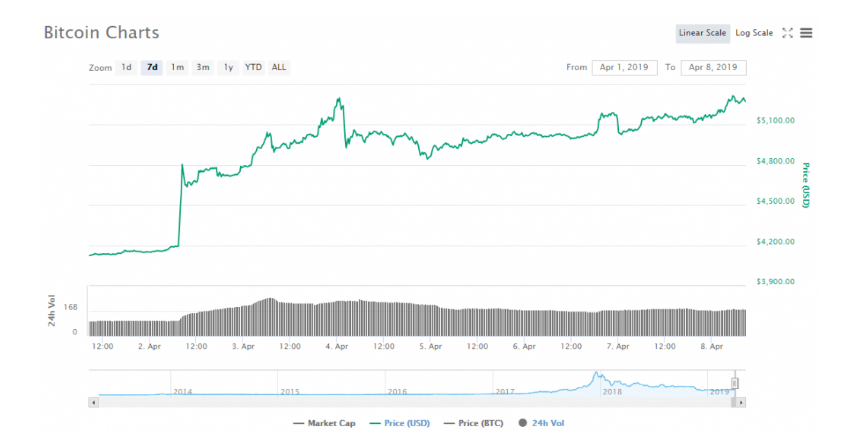868x444 pixels.
Task: Click the 2016 label in navigator
Action: coord(397,391)
